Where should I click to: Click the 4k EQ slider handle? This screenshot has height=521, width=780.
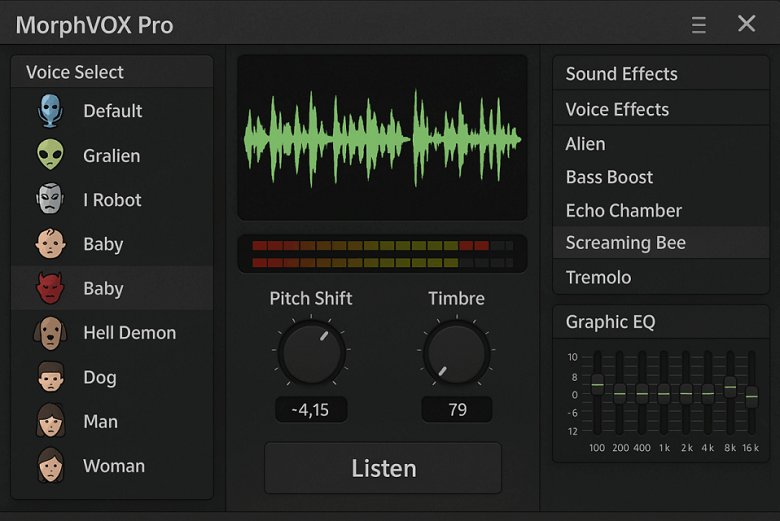pyautogui.click(x=708, y=394)
